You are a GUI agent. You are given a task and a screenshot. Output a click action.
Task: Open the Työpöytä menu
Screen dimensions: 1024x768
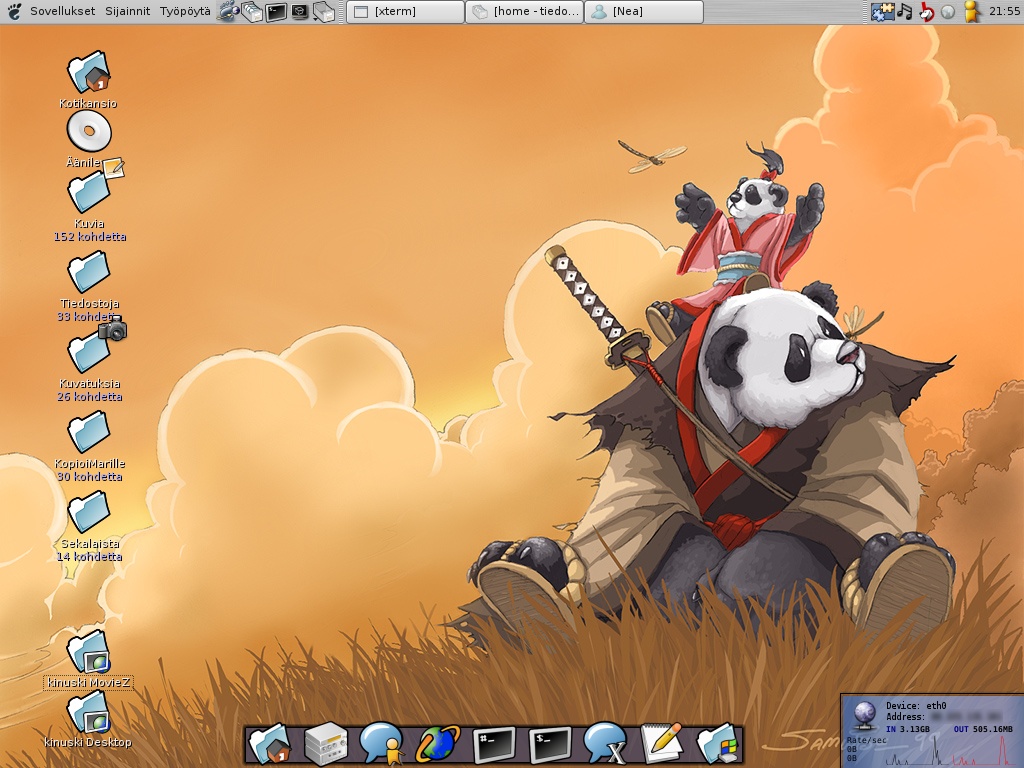pyautogui.click(x=185, y=11)
